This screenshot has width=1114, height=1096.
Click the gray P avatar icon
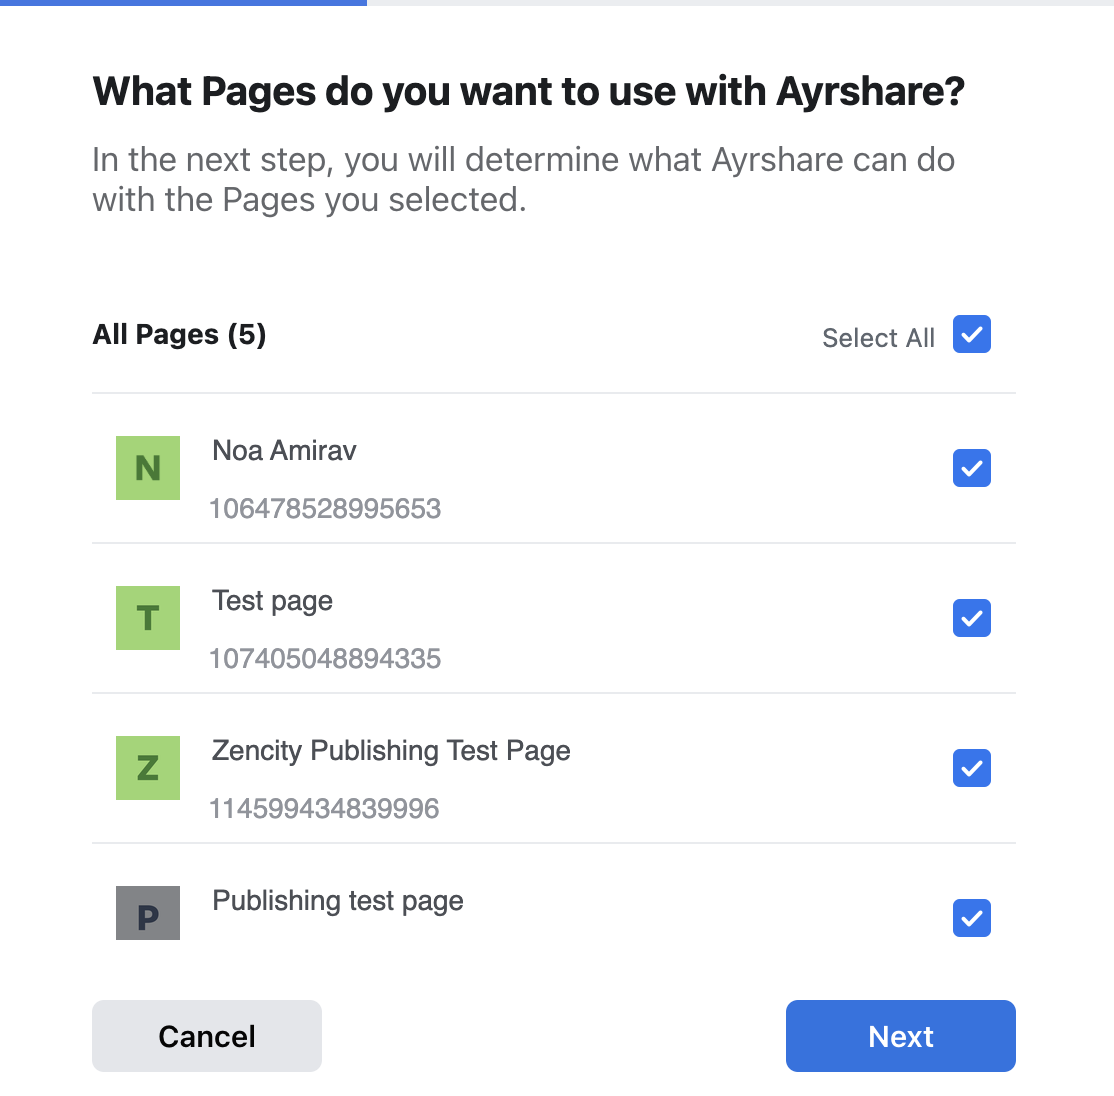click(148, 913)
